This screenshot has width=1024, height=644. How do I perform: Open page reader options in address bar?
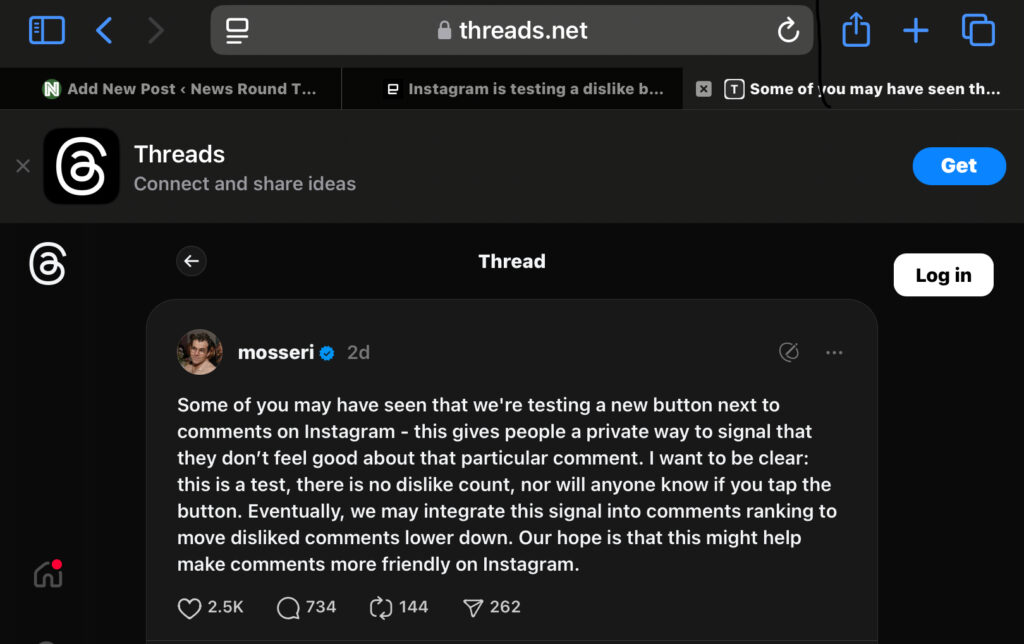(x=237, y=30)
